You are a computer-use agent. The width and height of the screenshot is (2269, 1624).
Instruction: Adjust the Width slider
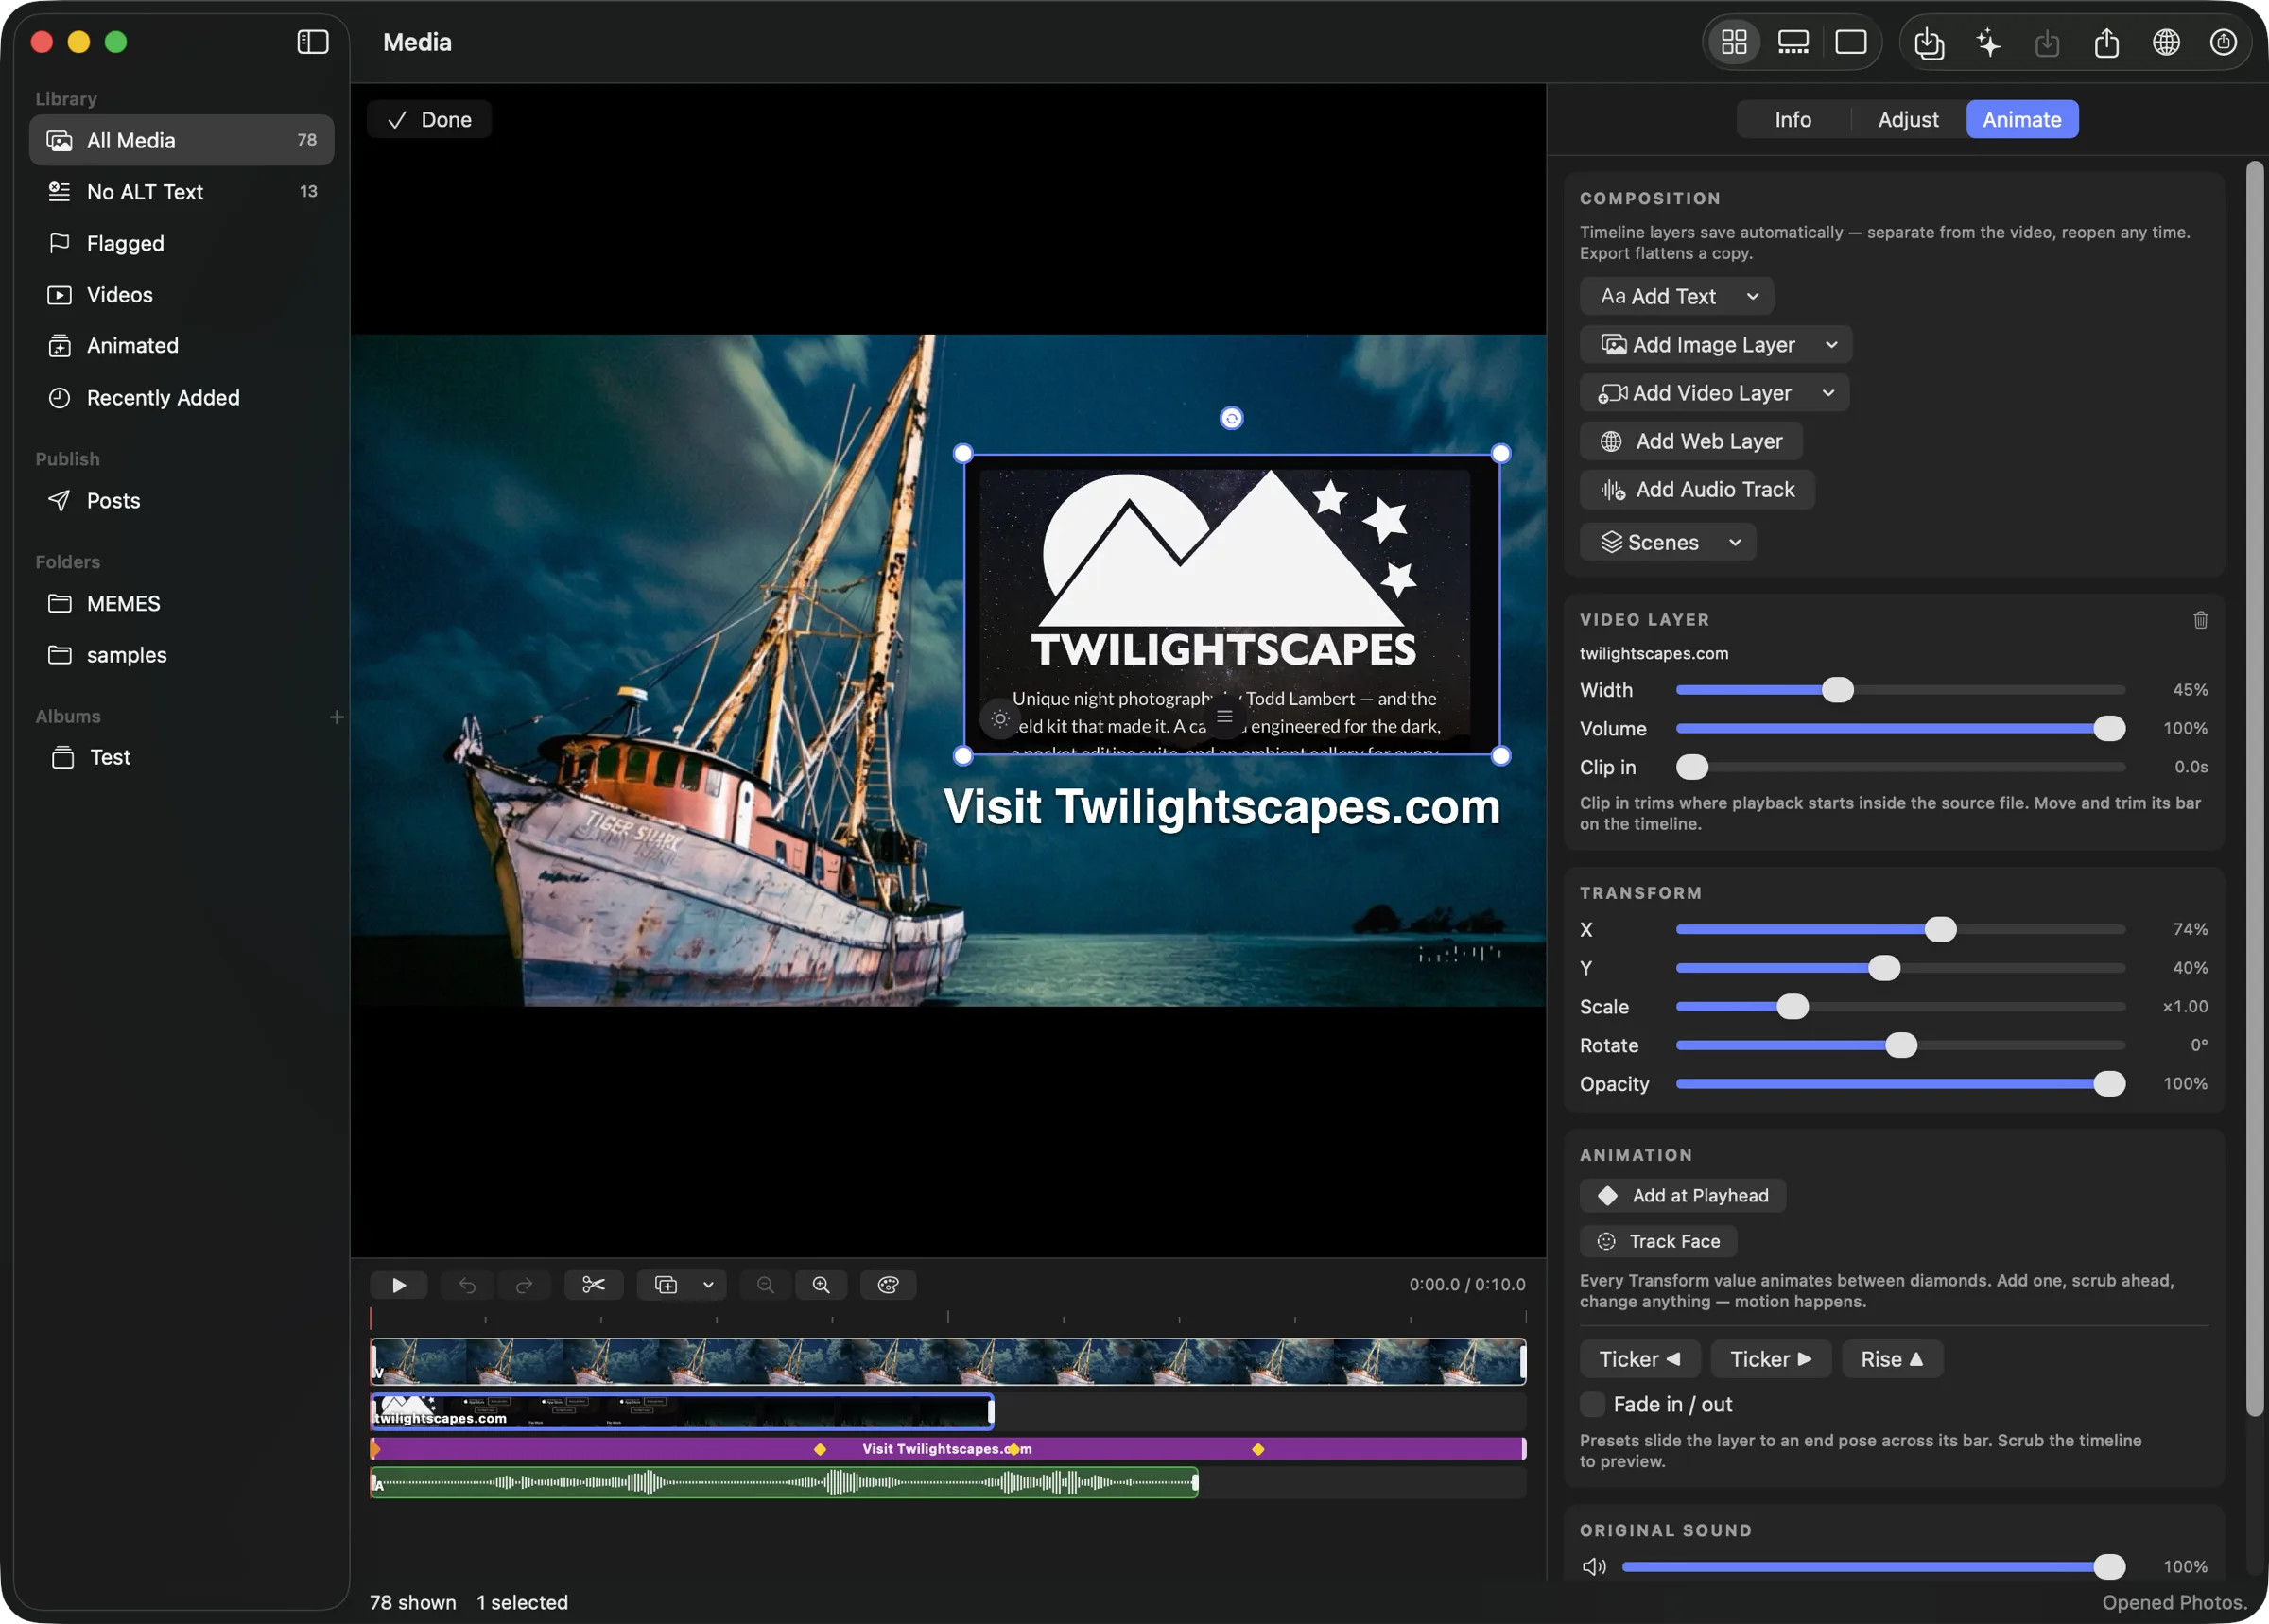(x=1900, y=690)
